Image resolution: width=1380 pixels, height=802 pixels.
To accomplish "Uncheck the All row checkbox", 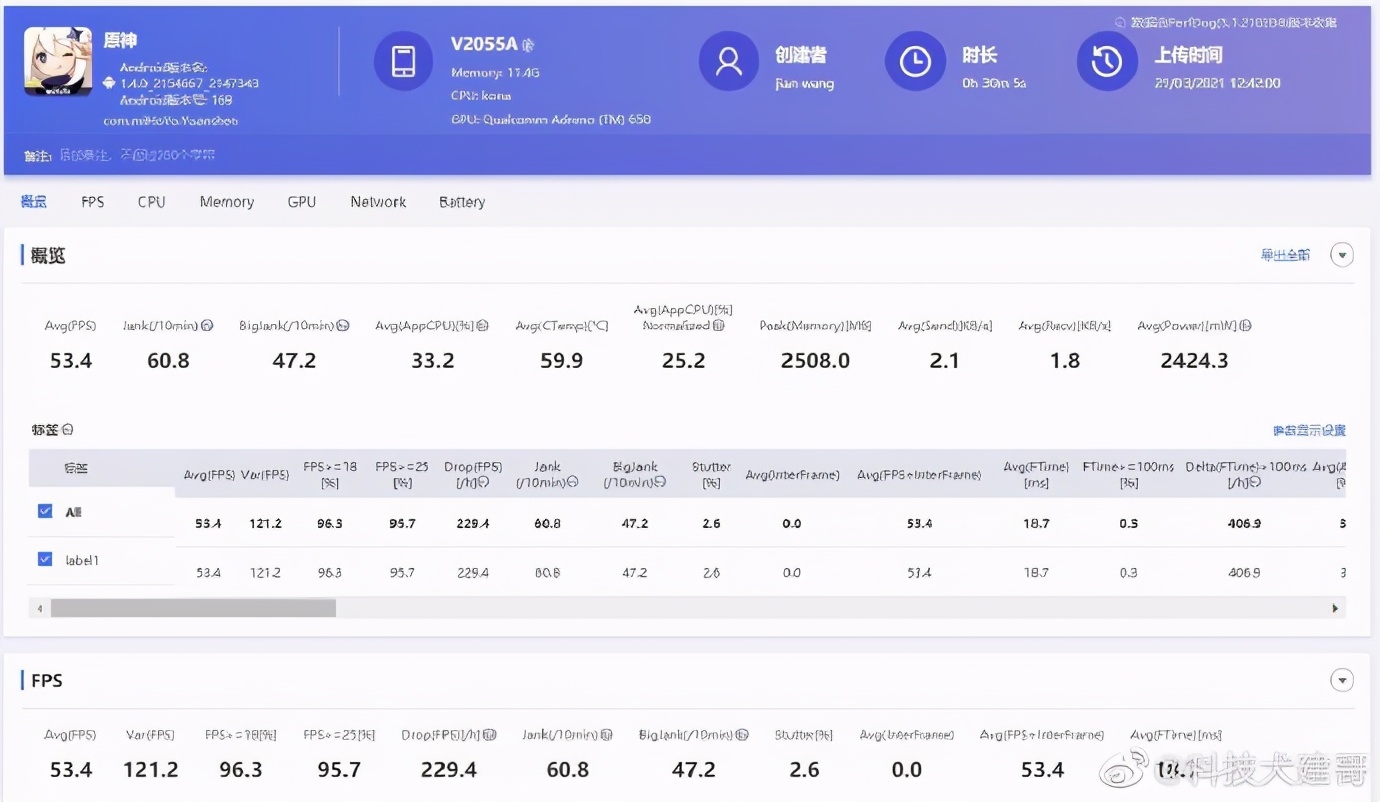I will [44, 510].
